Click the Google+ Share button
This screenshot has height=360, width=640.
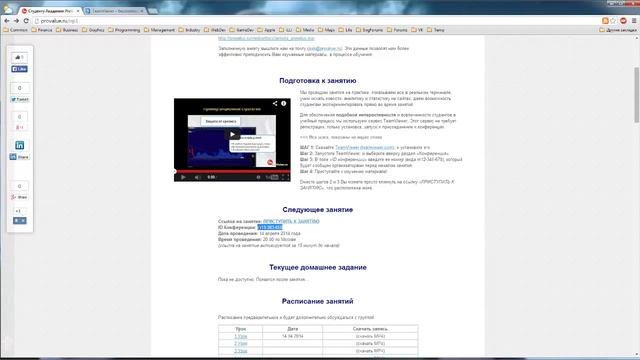tap(19, 197)
